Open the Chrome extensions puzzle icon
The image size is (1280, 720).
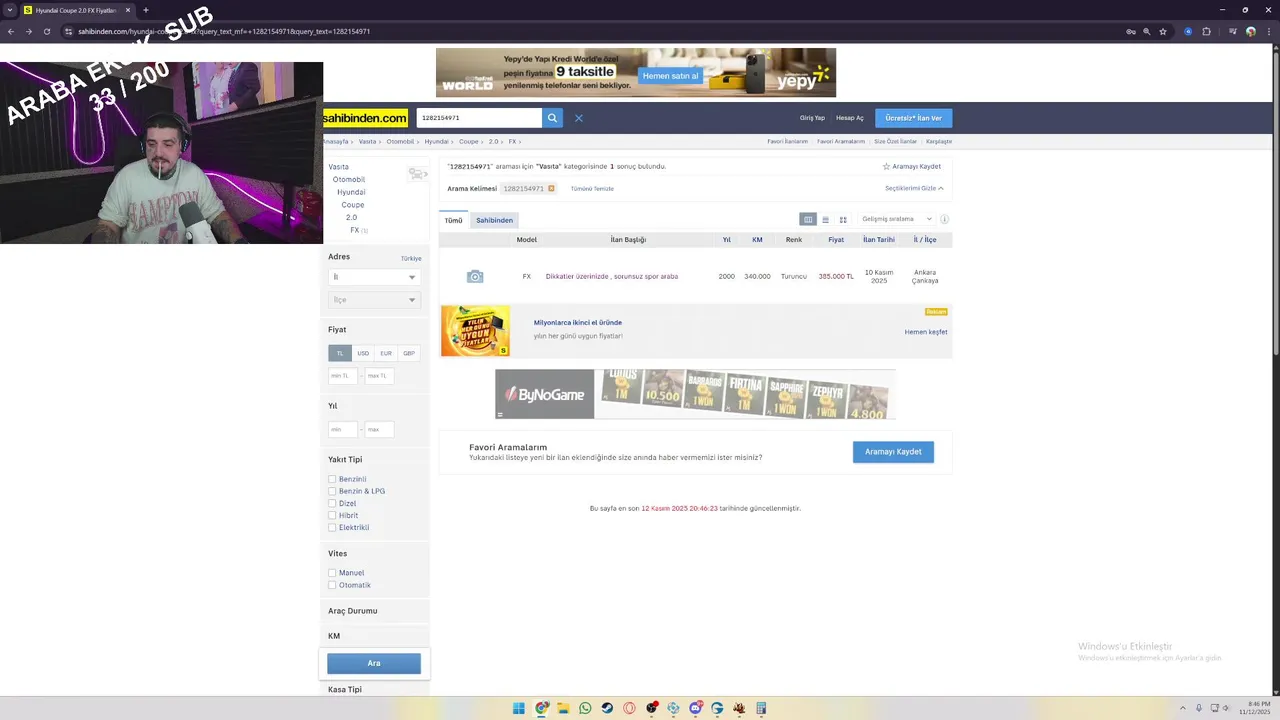tap(1207, 31)
